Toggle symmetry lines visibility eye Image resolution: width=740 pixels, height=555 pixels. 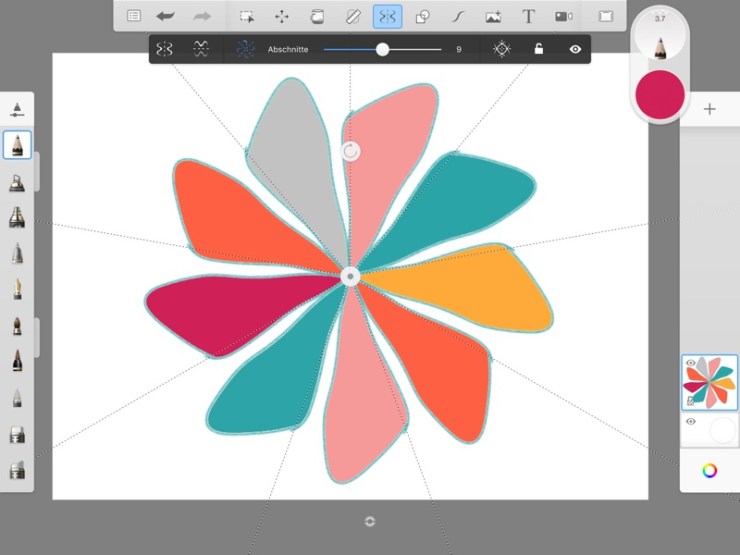(575, 49)
